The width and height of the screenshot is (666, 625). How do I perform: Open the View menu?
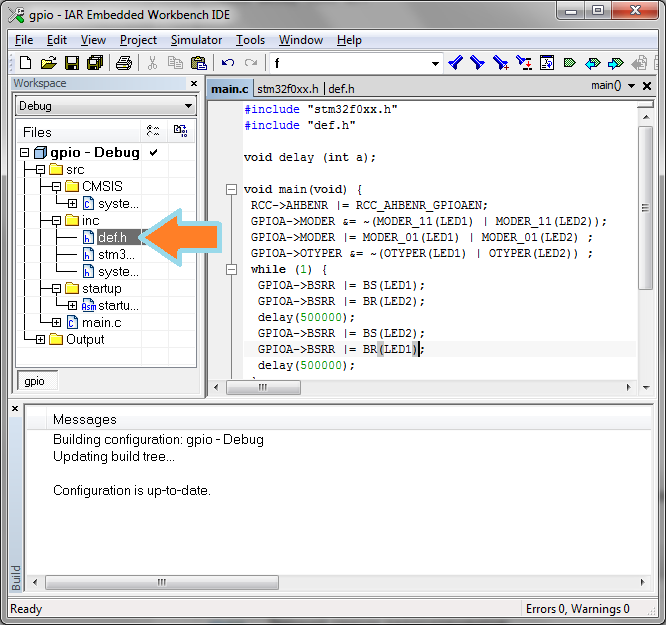(93, 40)
